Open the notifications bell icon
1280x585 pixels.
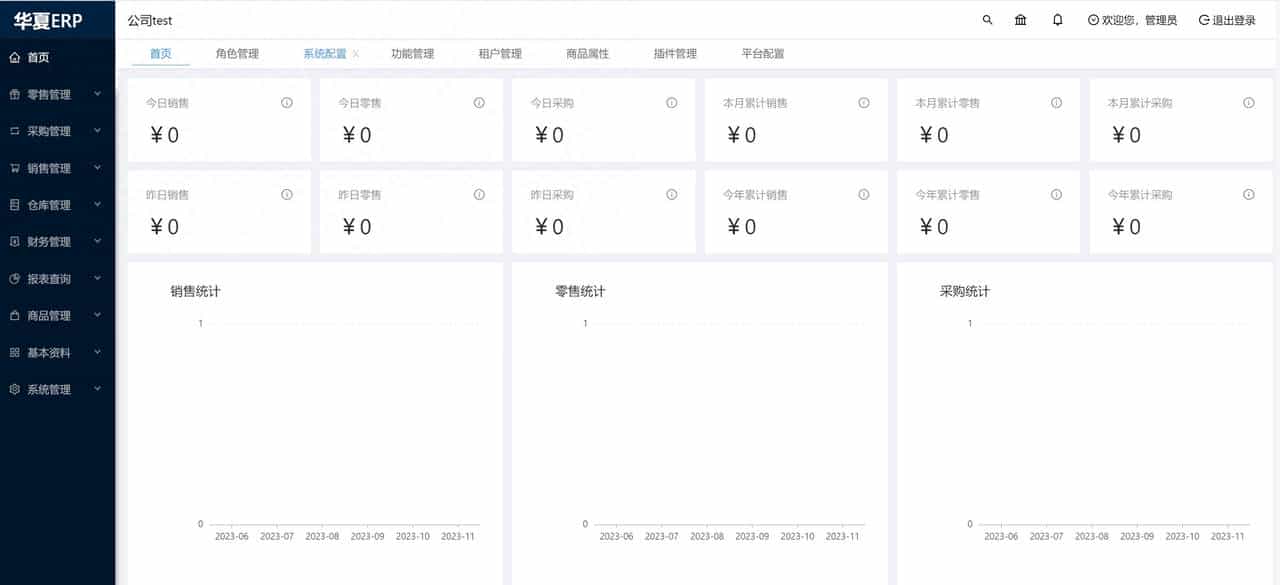1057,19
